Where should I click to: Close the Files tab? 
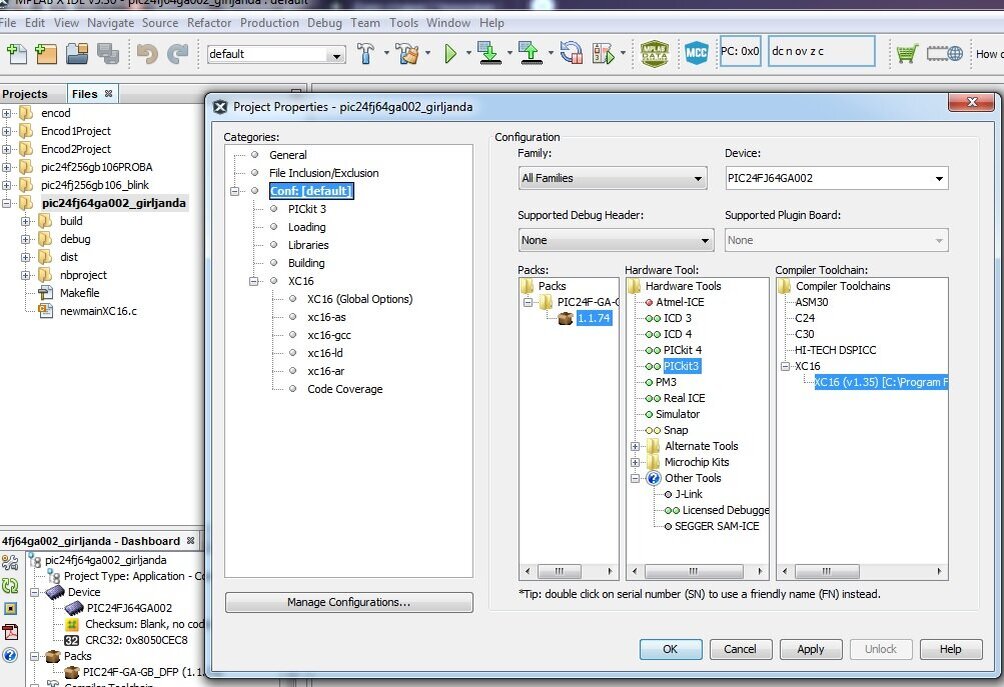click(109, 93)
